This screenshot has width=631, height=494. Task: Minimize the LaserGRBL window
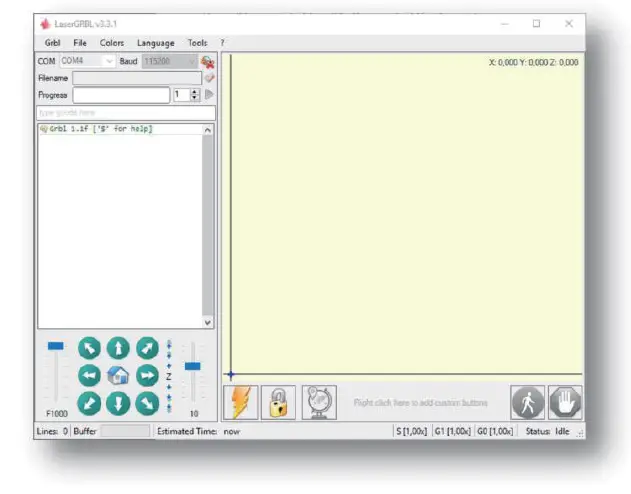click(x=505, y=24)
